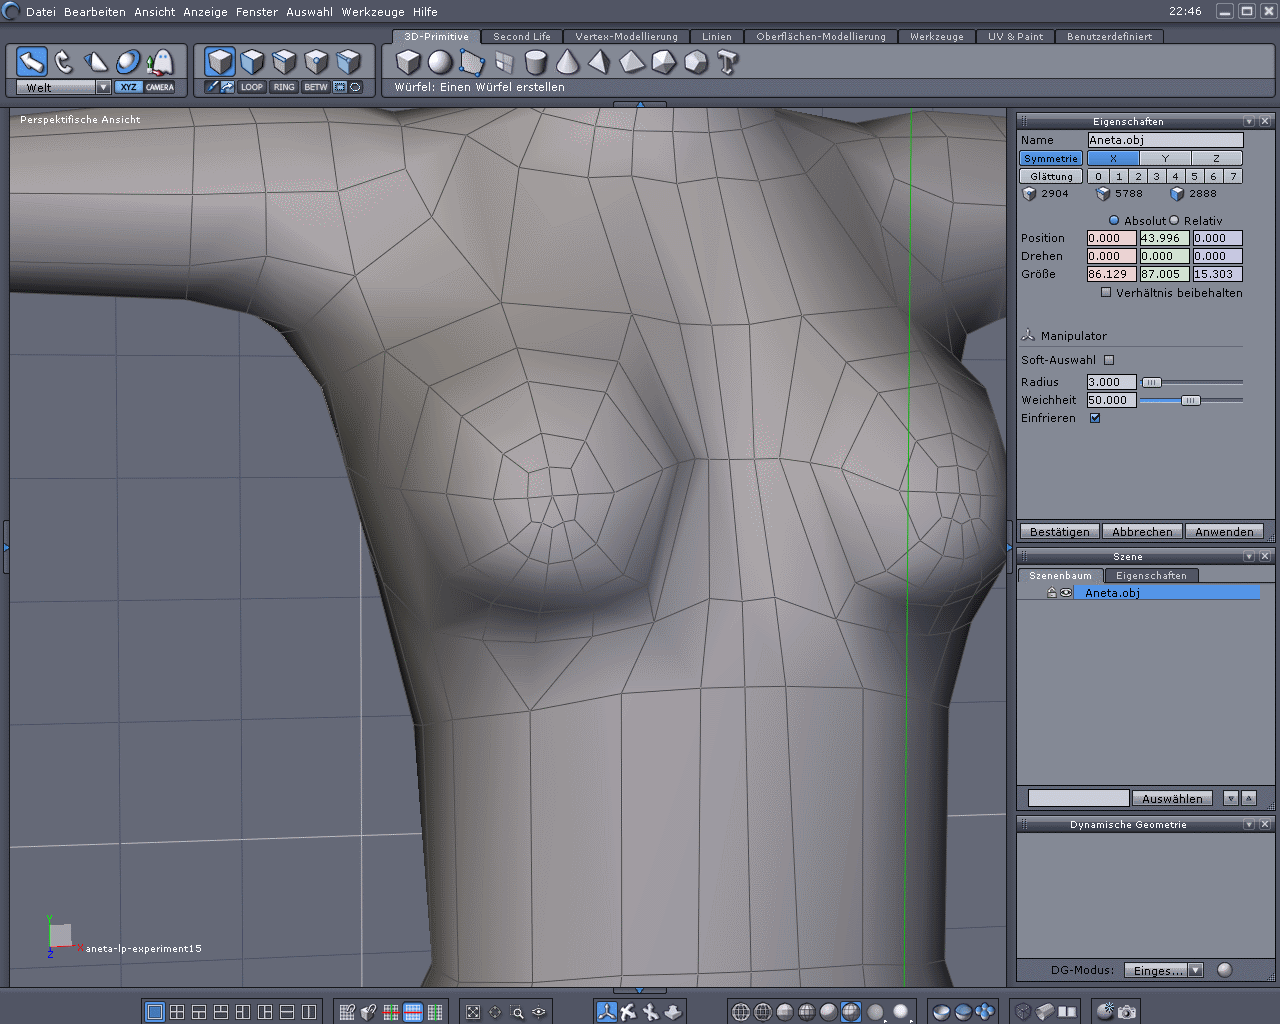Select the 3D text primitive icon
Screen dimensions: 1280x1024
tap(727, 63)
